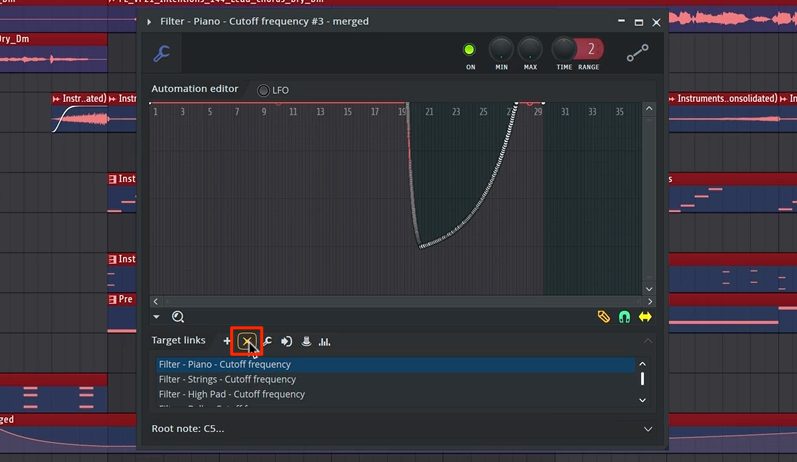Expand the Root note: C5 section
The width and height of the screenshot is (797, 462).
(648, 429)
